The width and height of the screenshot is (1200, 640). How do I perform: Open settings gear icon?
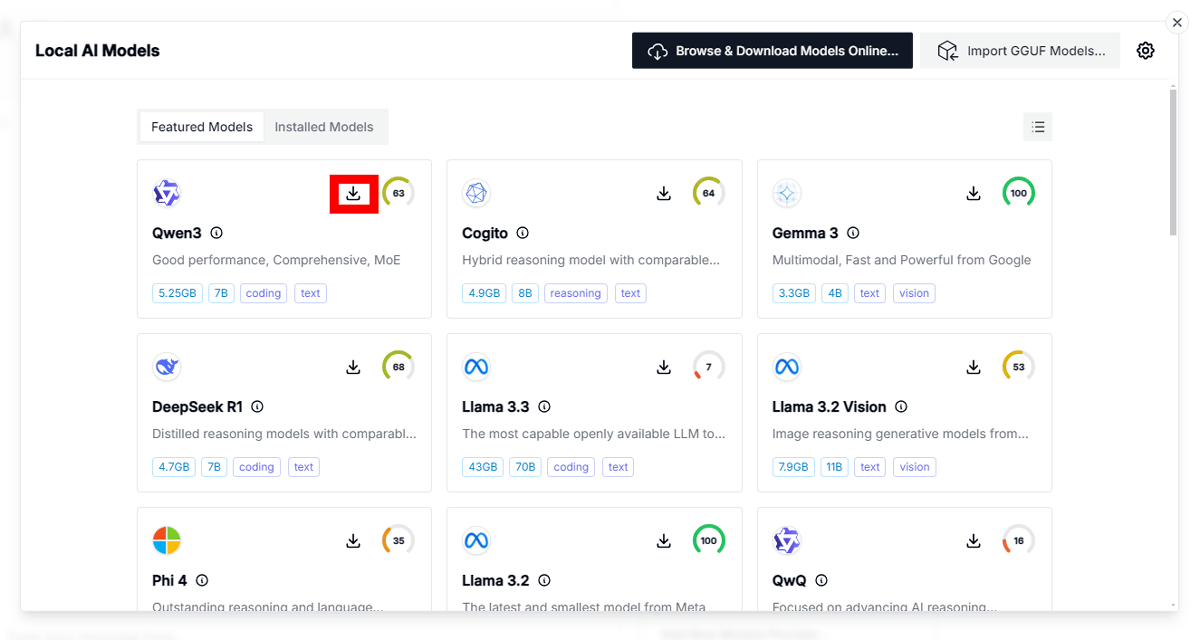click(x=1146, y=50)
